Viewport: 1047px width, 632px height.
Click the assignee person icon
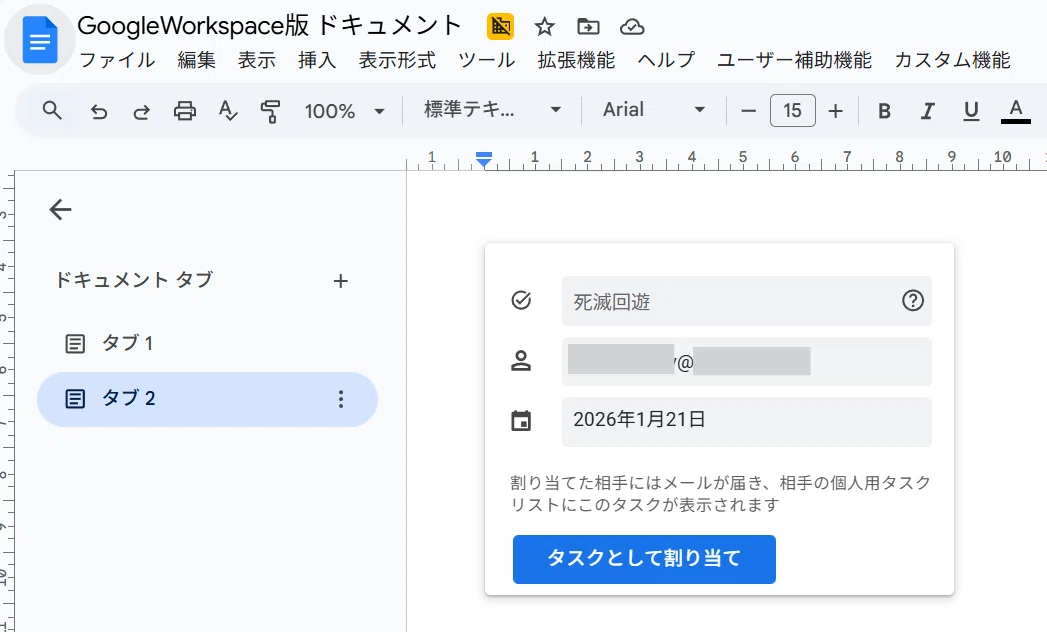[521, 361]
